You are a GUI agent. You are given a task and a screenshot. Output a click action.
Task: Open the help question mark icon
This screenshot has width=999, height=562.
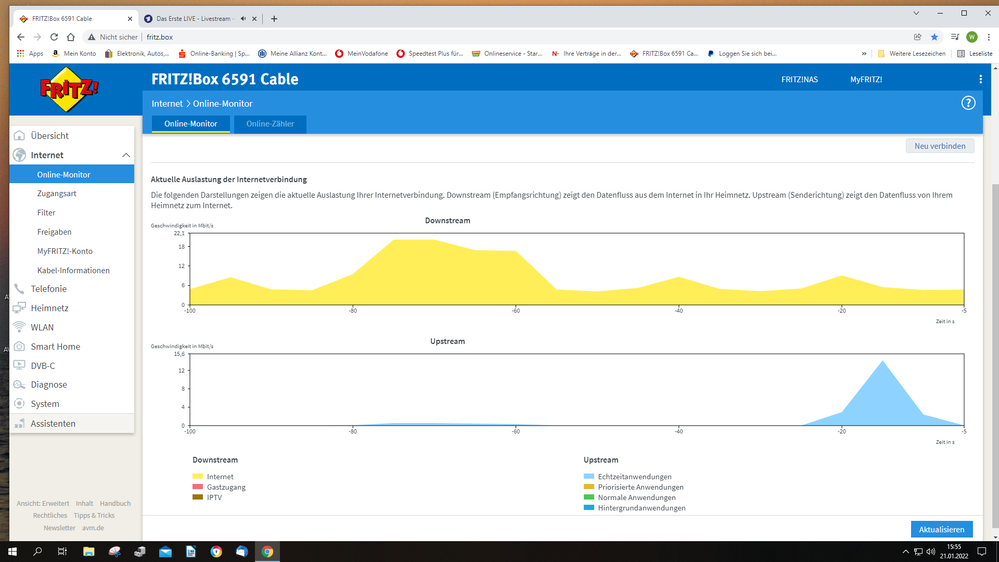click(x=968, y=103)
